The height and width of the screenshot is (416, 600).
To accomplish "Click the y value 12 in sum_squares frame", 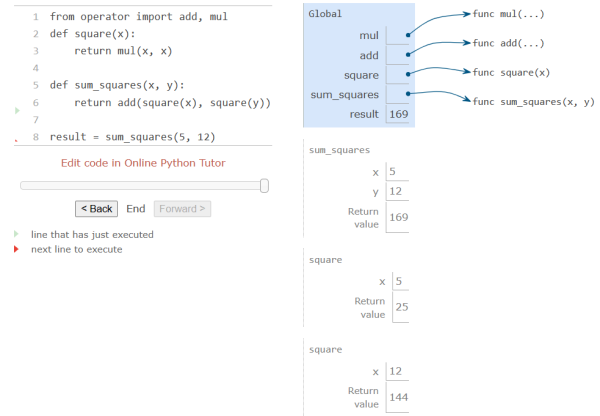I will click(x=395, y=191).
